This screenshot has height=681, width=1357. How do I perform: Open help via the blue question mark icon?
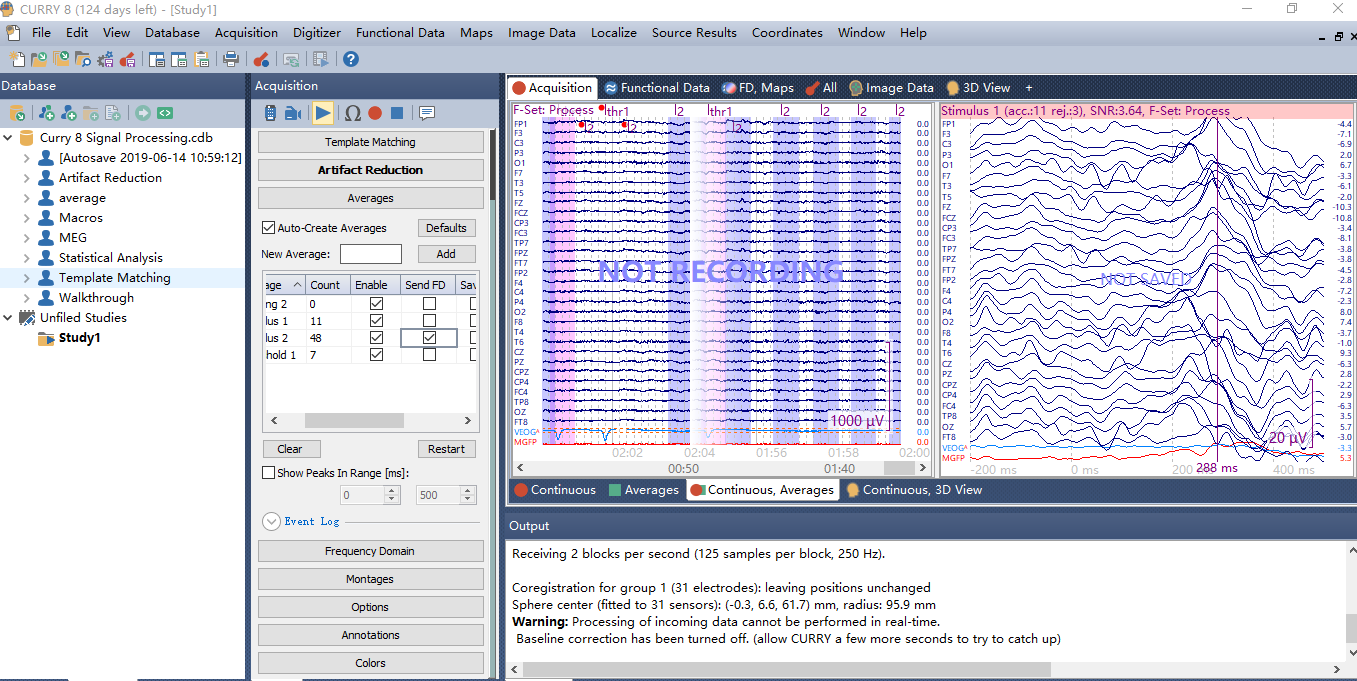[x=351, y=59]
